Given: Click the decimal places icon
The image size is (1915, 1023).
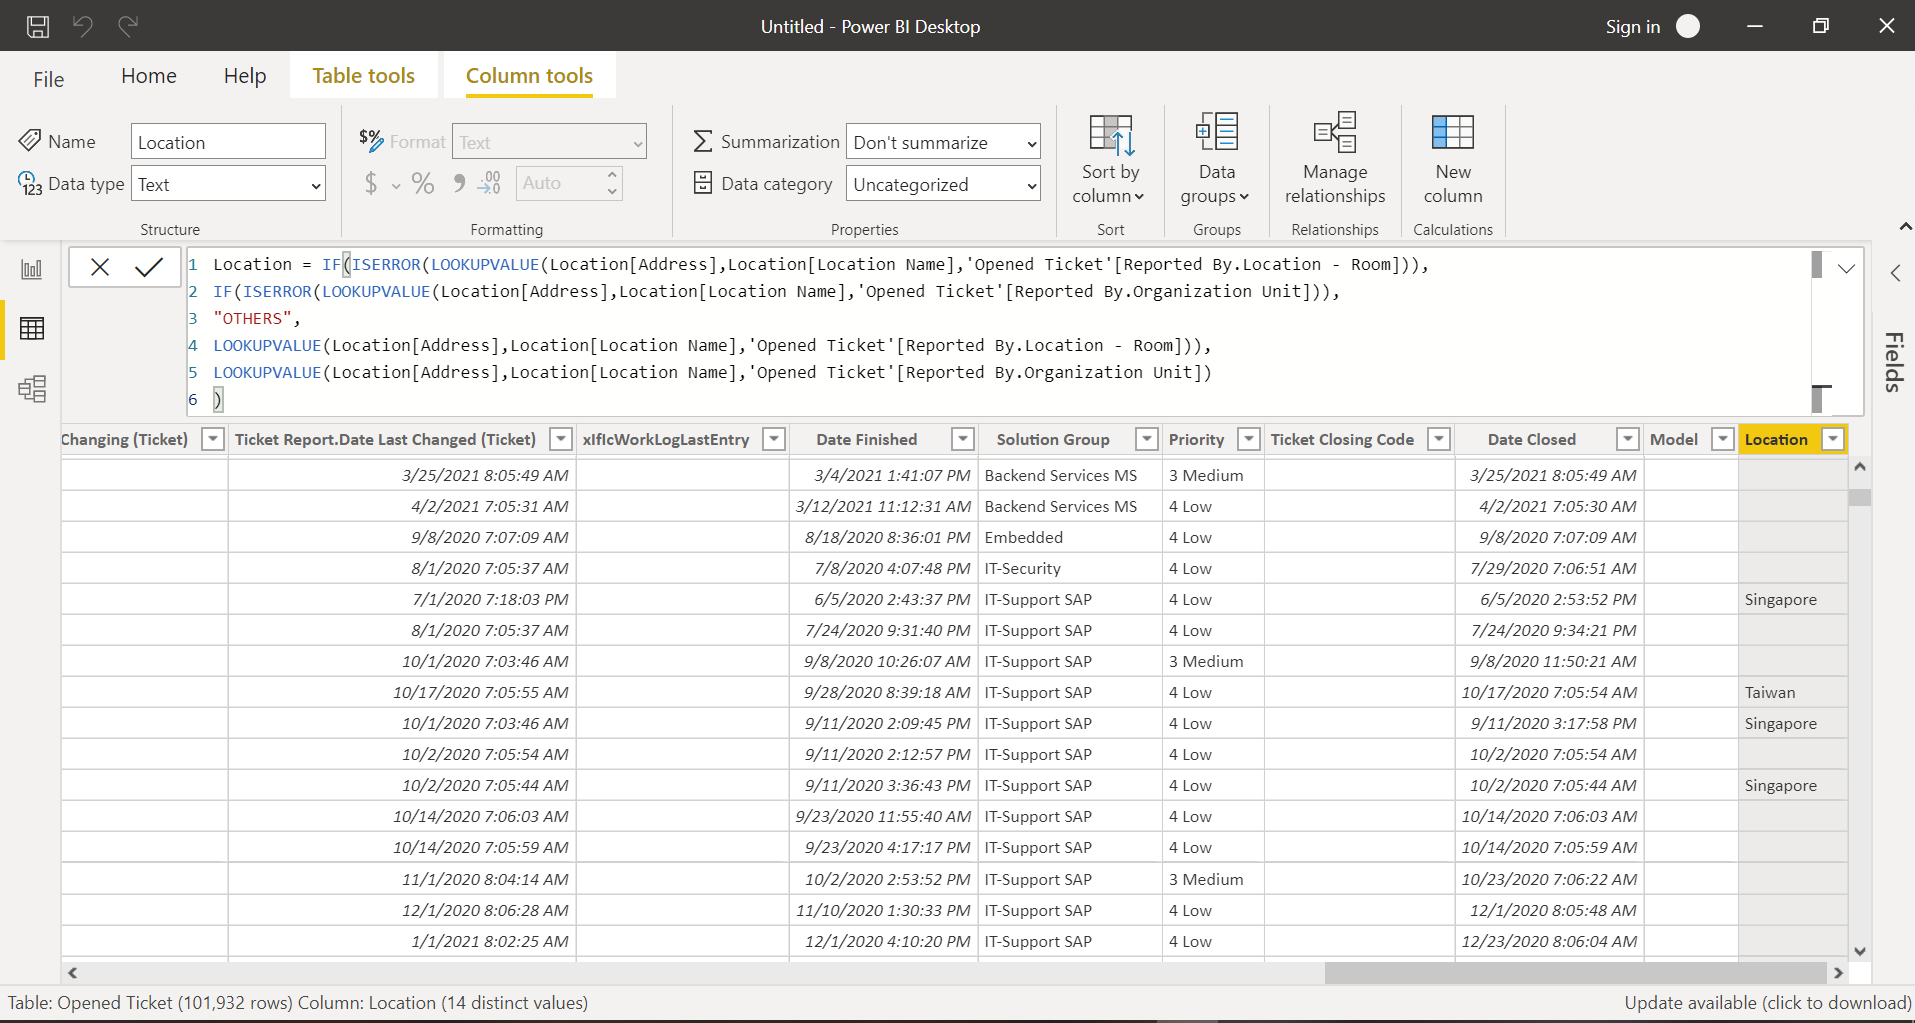Looking at the screenshot, I should [x=489, y=183].
